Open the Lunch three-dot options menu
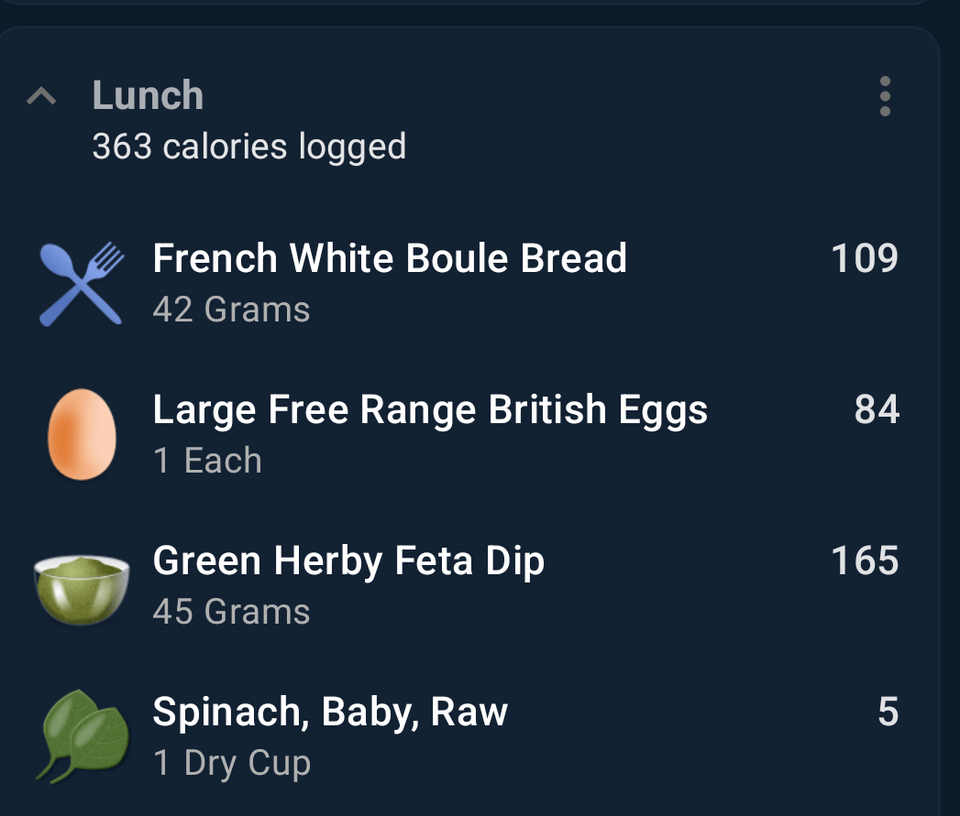 (885, 96)
